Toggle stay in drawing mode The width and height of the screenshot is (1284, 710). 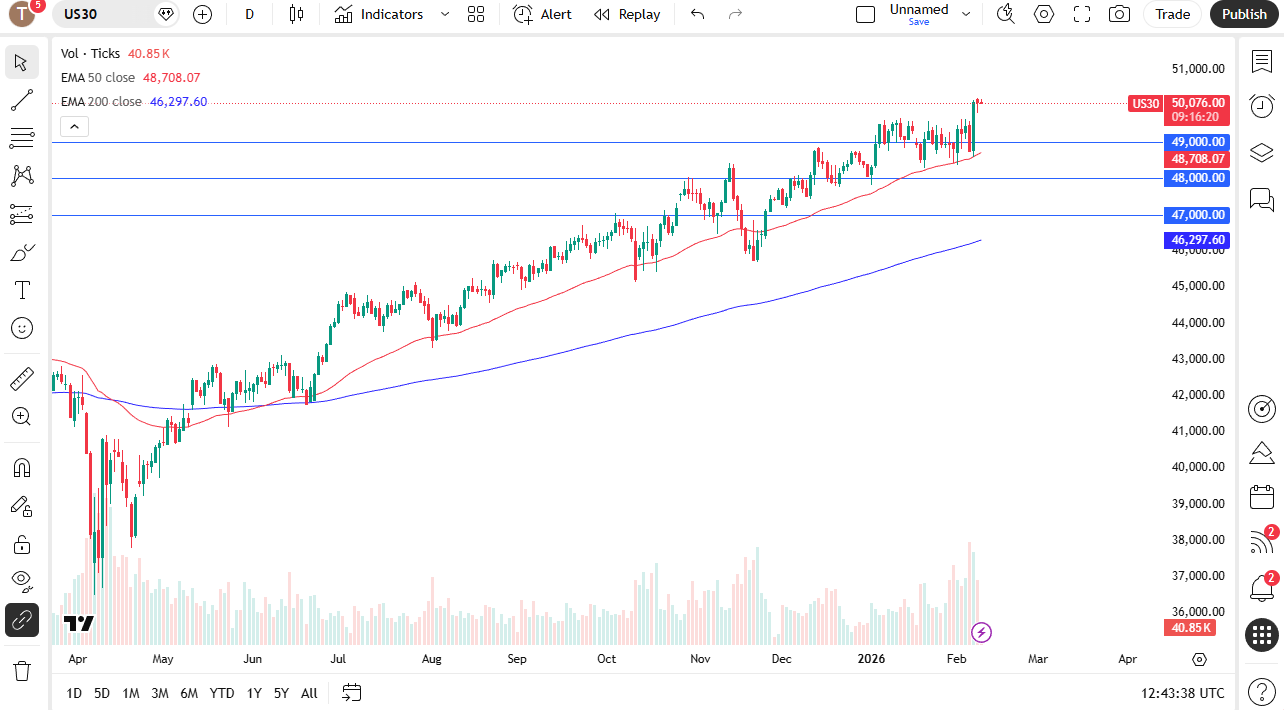(x=22, y=506)
